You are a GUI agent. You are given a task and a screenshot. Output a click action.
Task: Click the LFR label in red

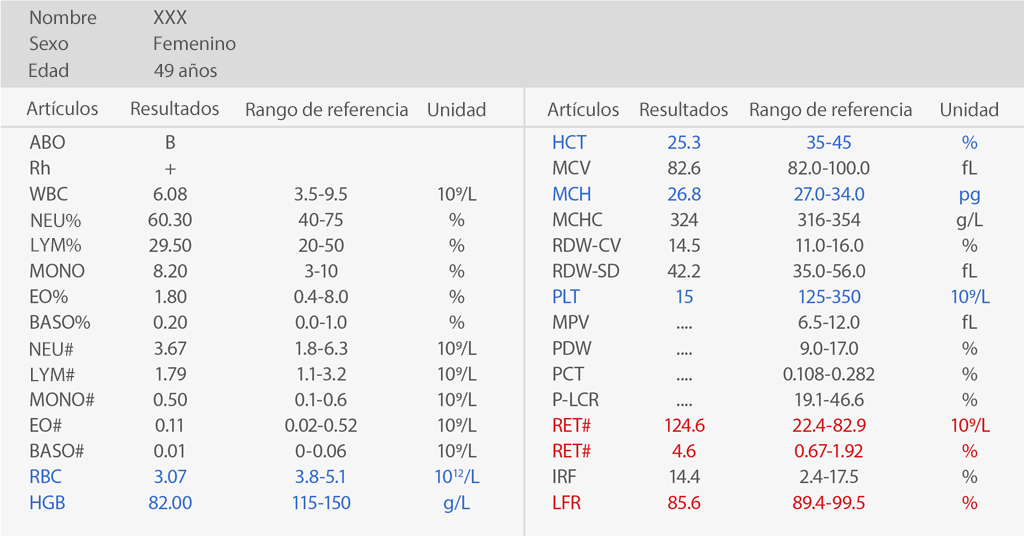tap(566, 503)
